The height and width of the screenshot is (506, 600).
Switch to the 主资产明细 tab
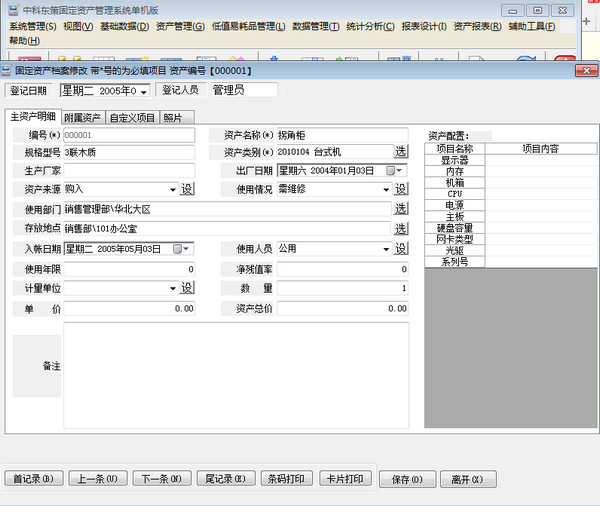point(33,116)
